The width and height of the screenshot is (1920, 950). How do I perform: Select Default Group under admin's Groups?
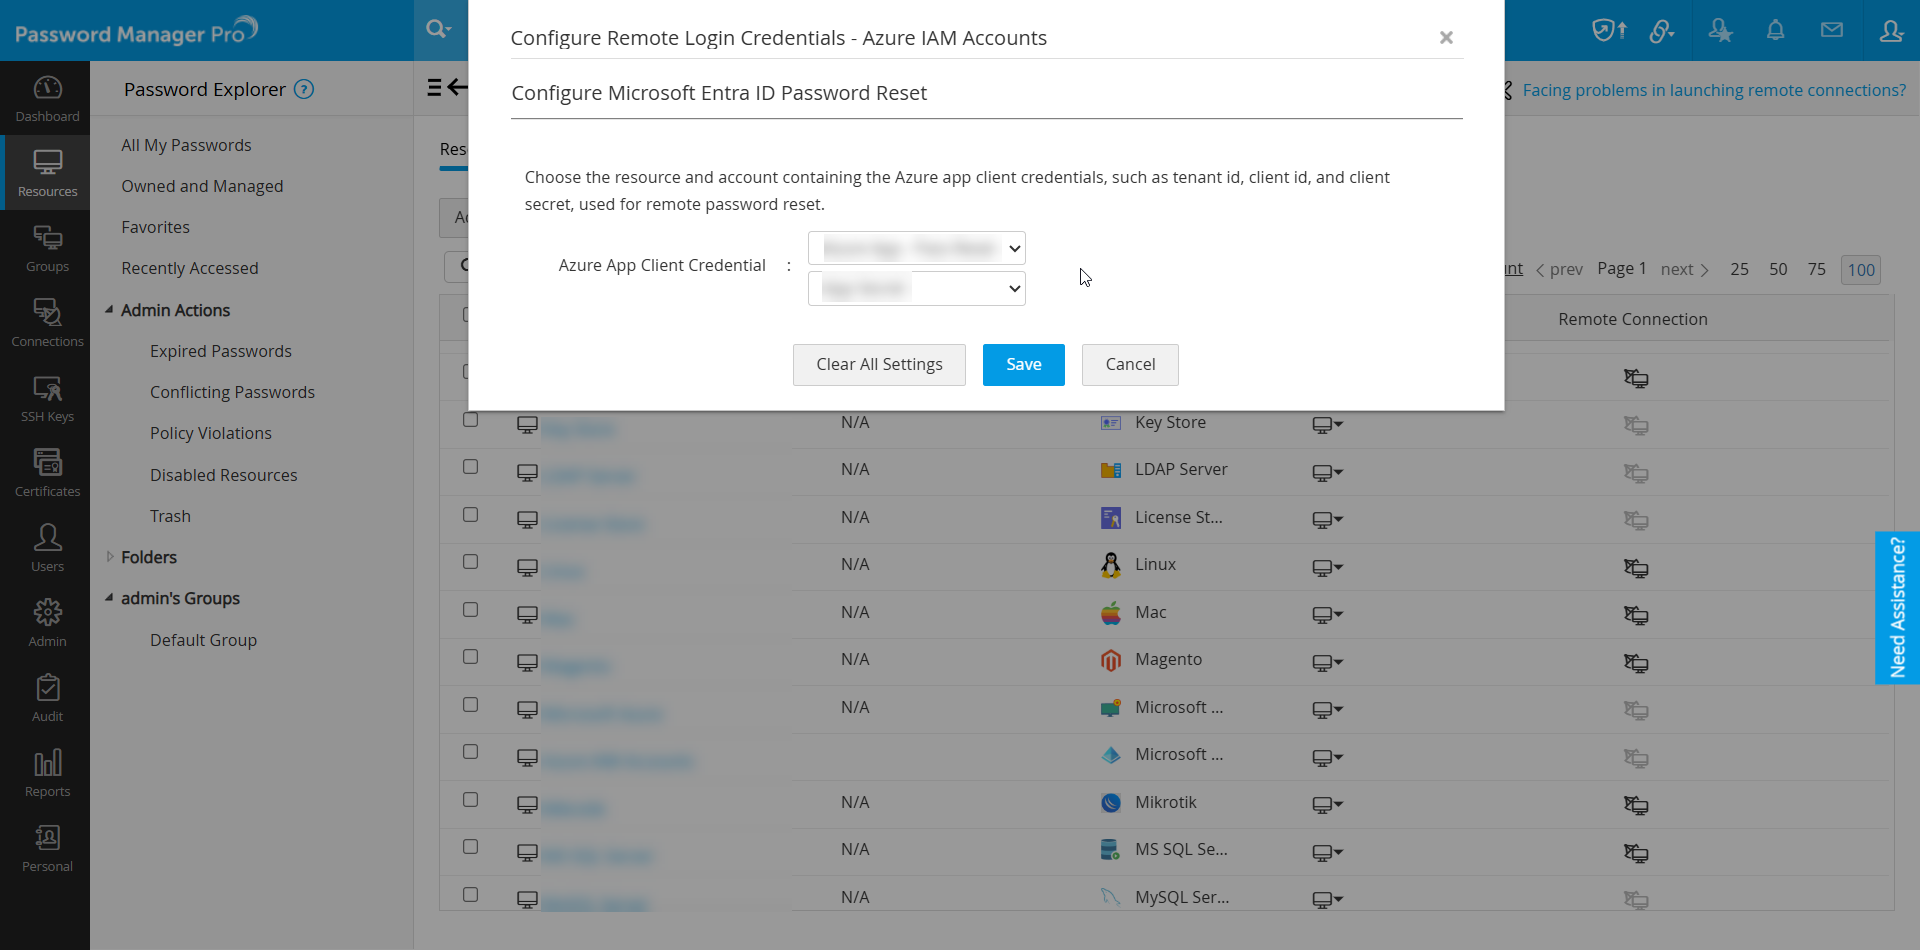click(203, 640)
